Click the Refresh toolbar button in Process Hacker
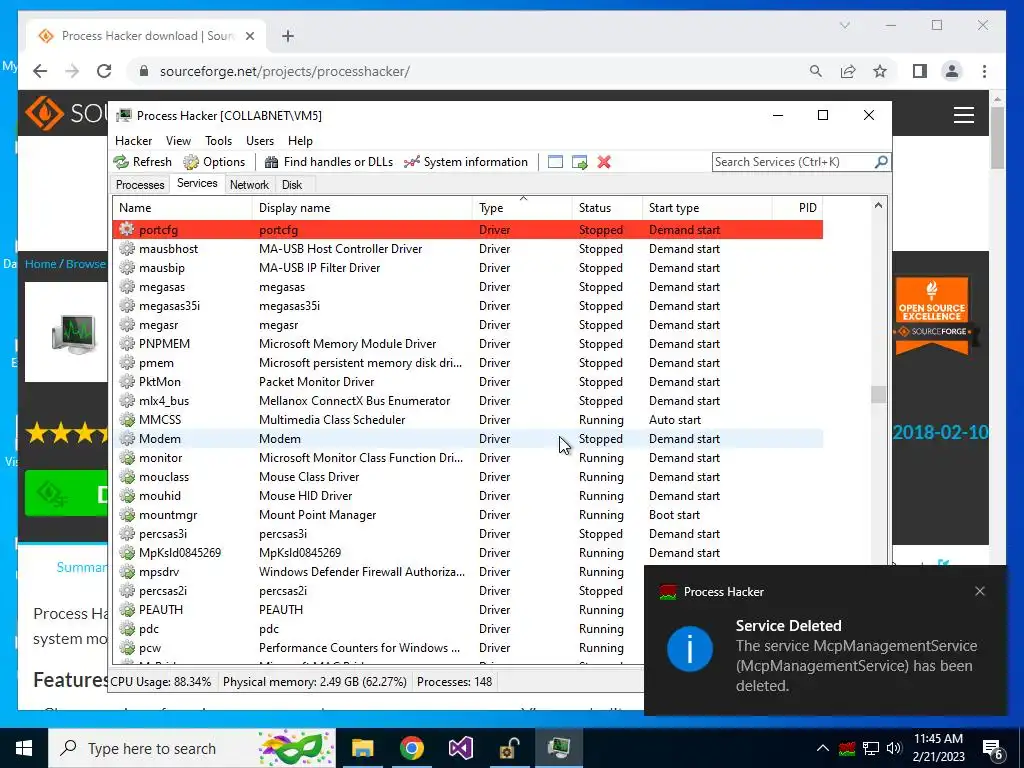Screen dimensions: 1024x768 pos(143,162)
